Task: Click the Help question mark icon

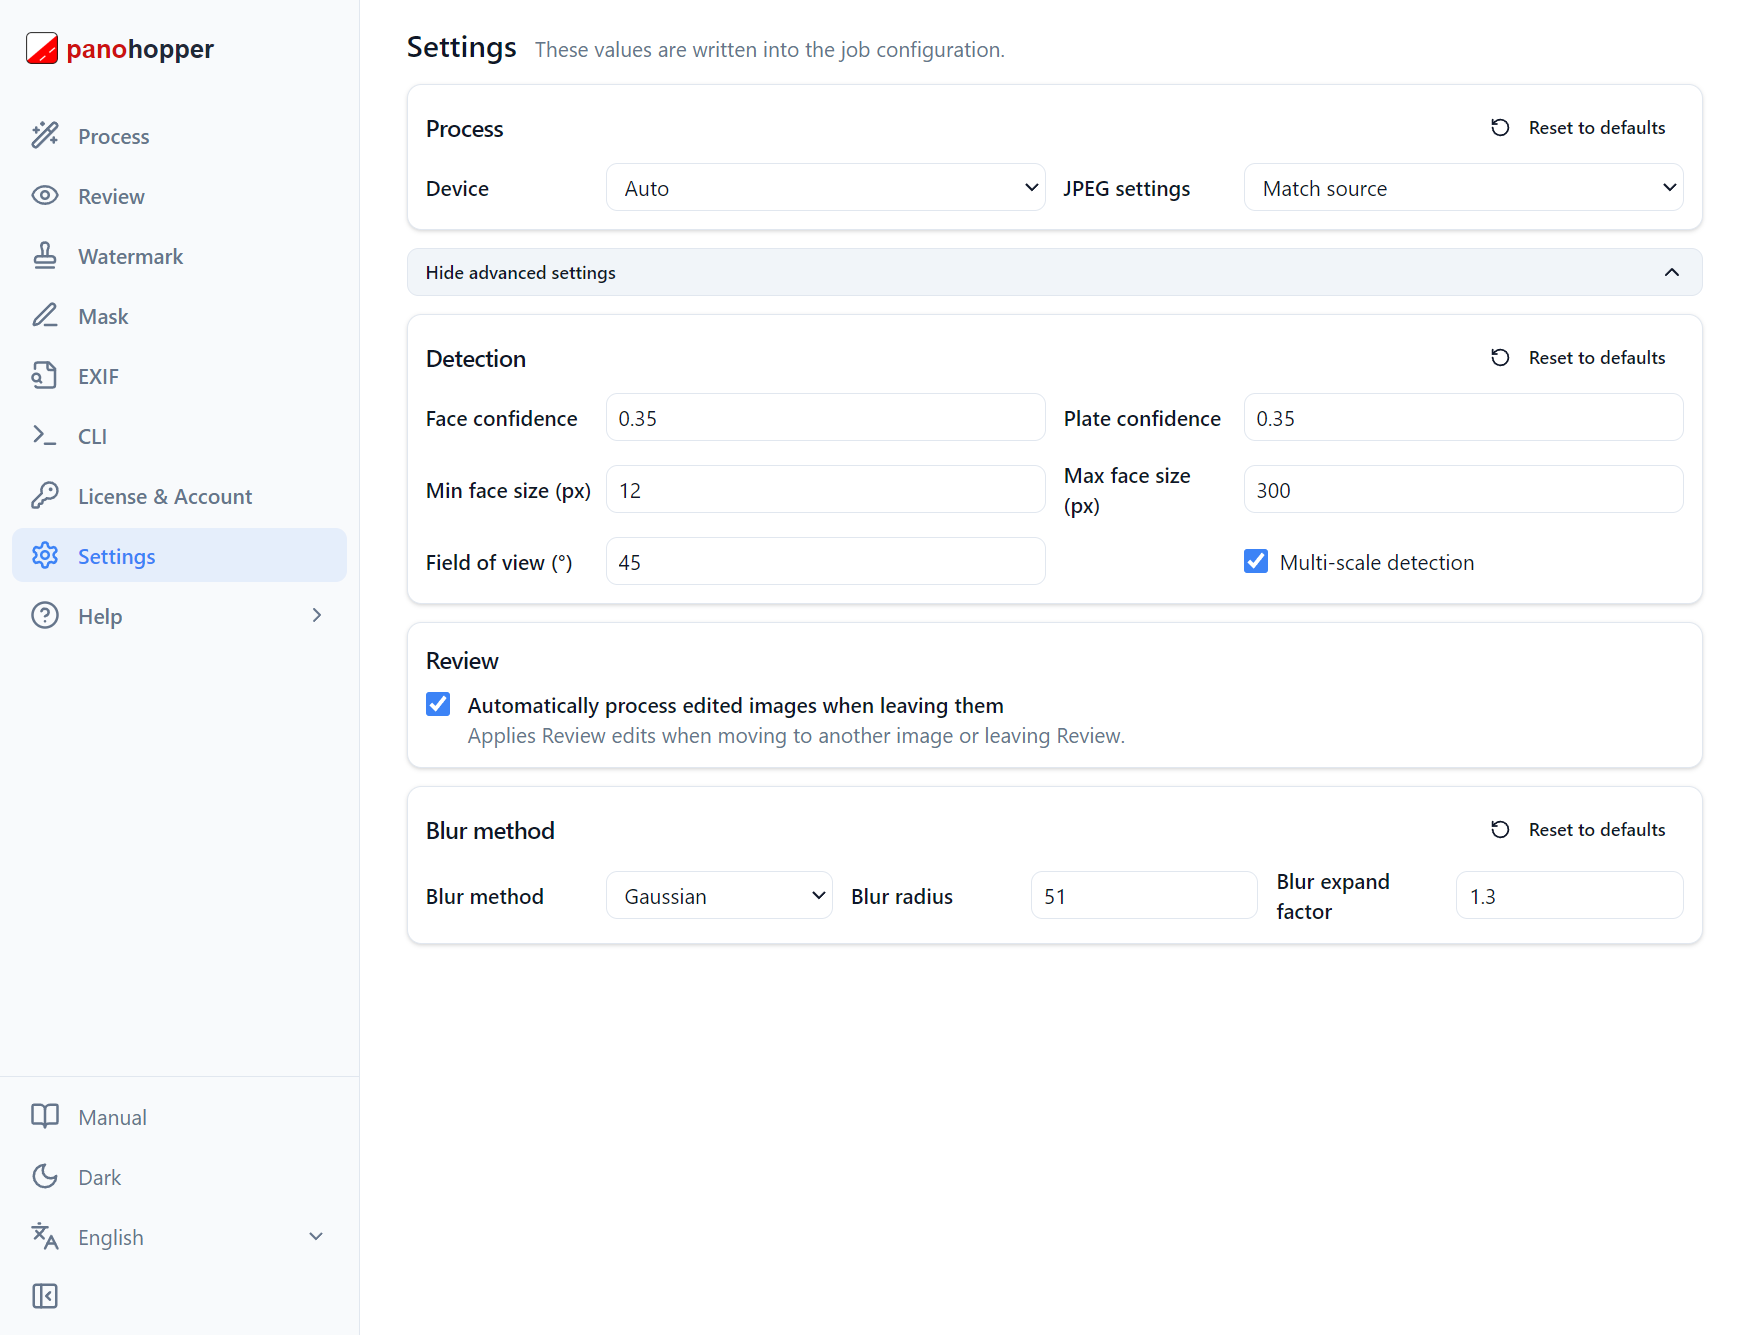Action: pos(45,615)
